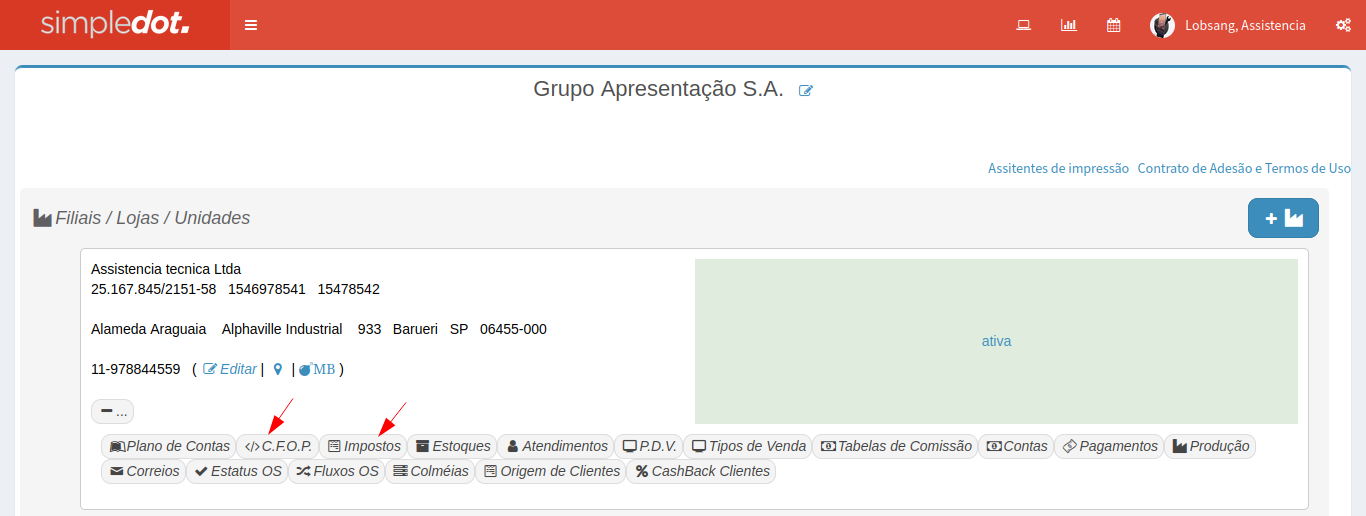Open Assitentes de impressão link
This screenshot has width=1366, height=516.
(1058, 168)
